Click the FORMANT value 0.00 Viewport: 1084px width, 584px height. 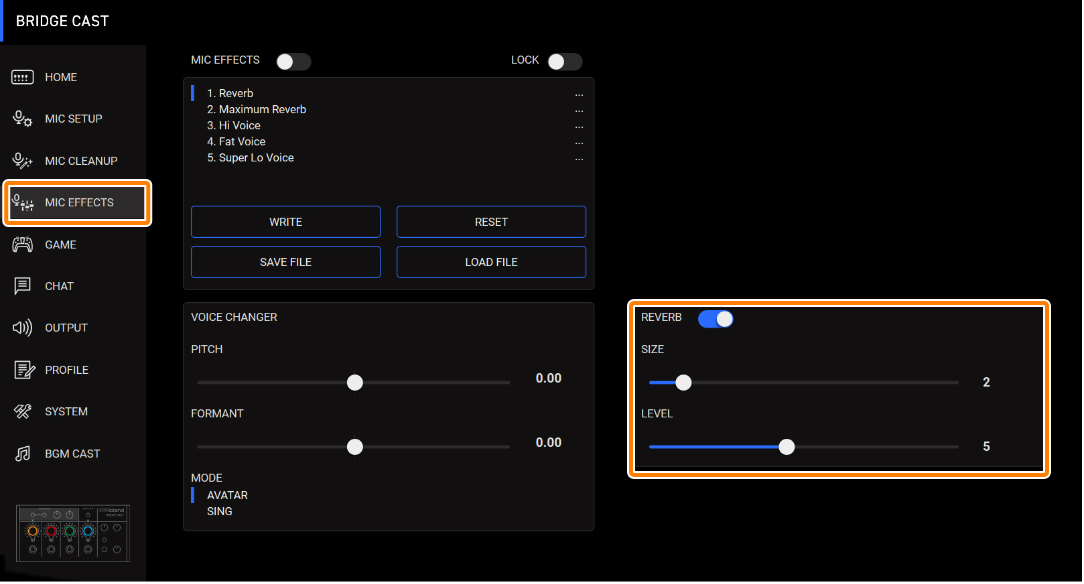point(548,442)
